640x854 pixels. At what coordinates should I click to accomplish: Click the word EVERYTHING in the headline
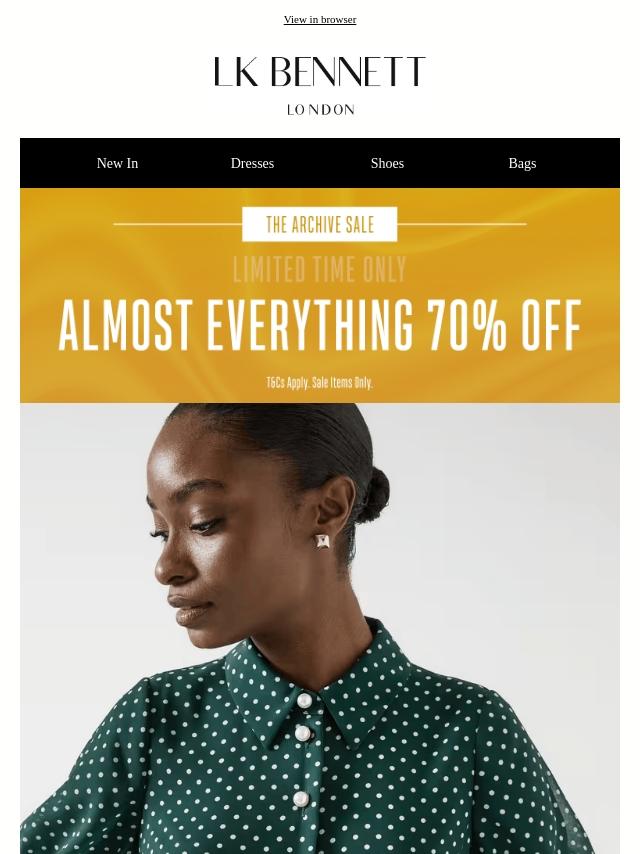(310, 325)
